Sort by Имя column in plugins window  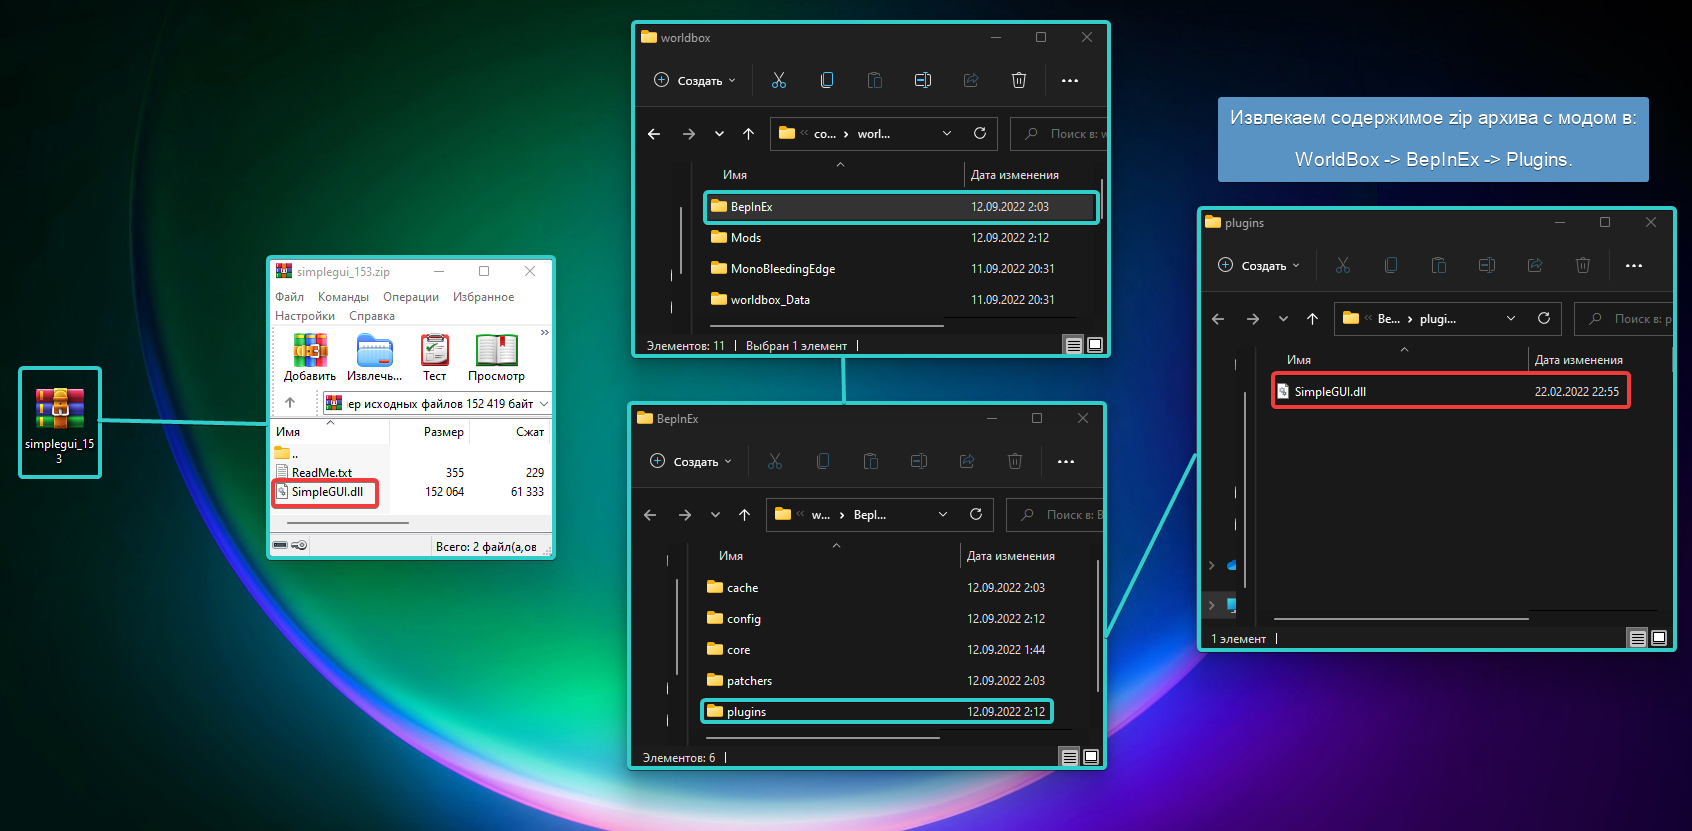tap(1299, 360)
